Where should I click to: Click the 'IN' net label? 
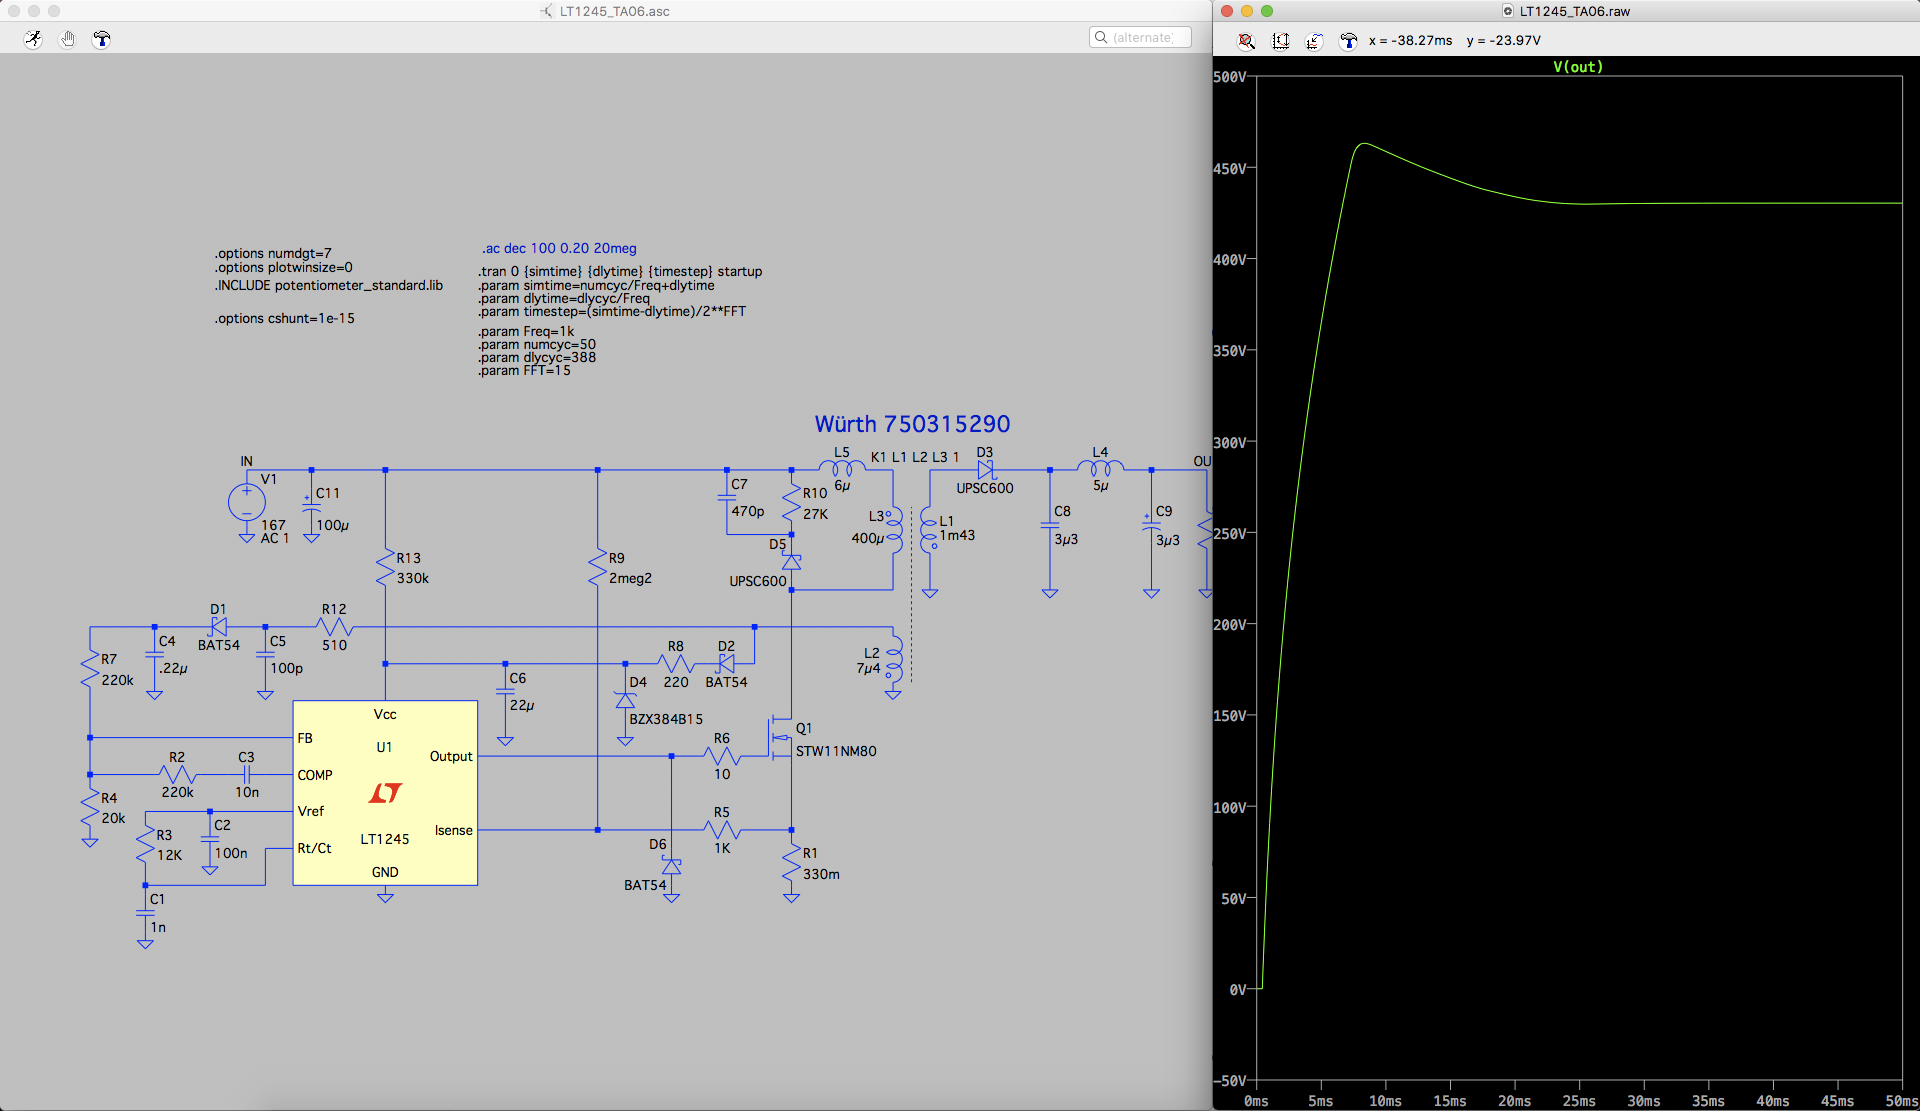[x=246, y=461]
